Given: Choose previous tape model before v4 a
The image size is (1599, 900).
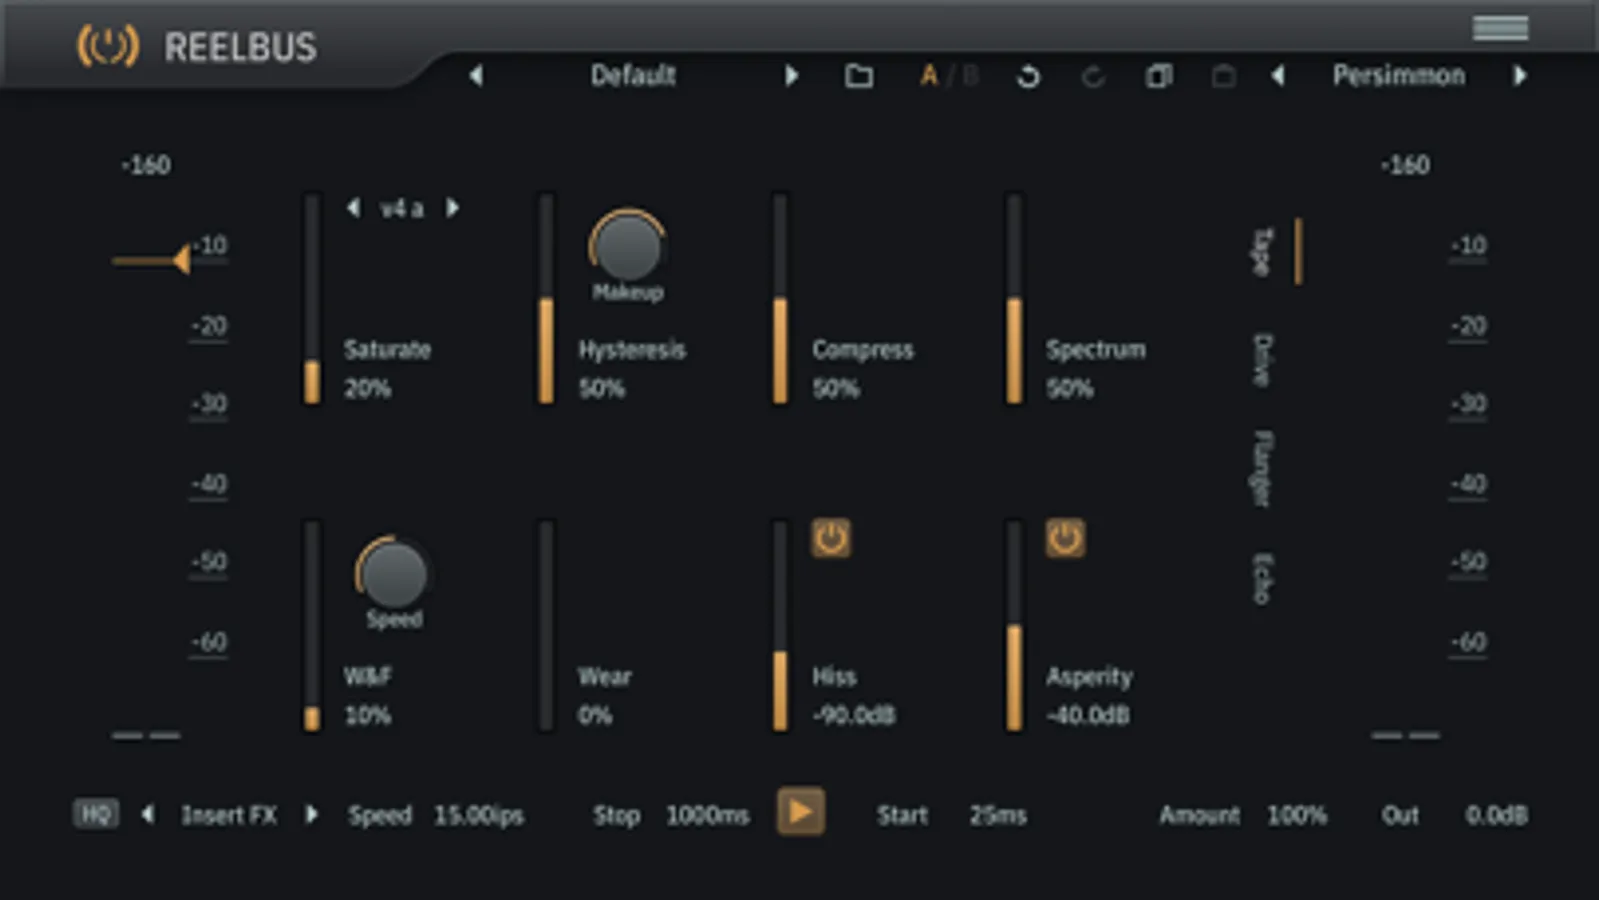Looking at the screenshot, I should [x=353, y=208].
